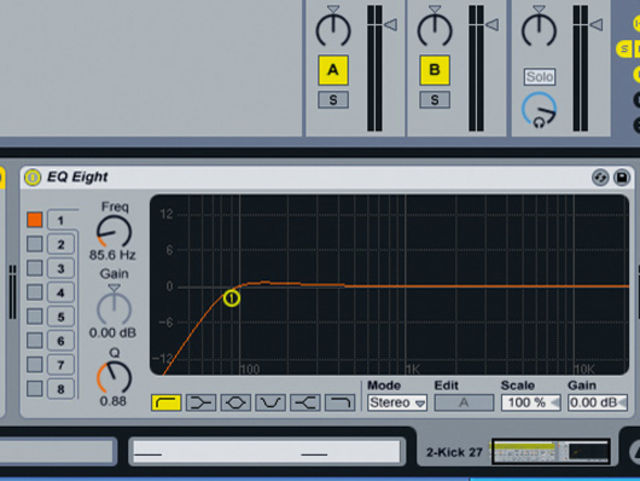Select filter band 4 tab
The width and height of the screenshot is (640, 481).
(x=61, y=292)
